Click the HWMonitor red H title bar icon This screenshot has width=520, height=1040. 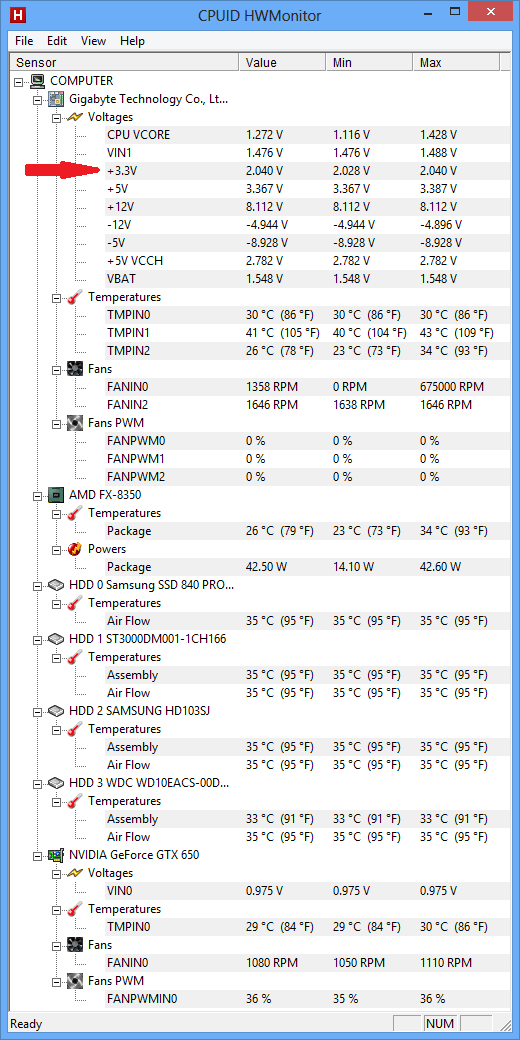pos(15,15)
